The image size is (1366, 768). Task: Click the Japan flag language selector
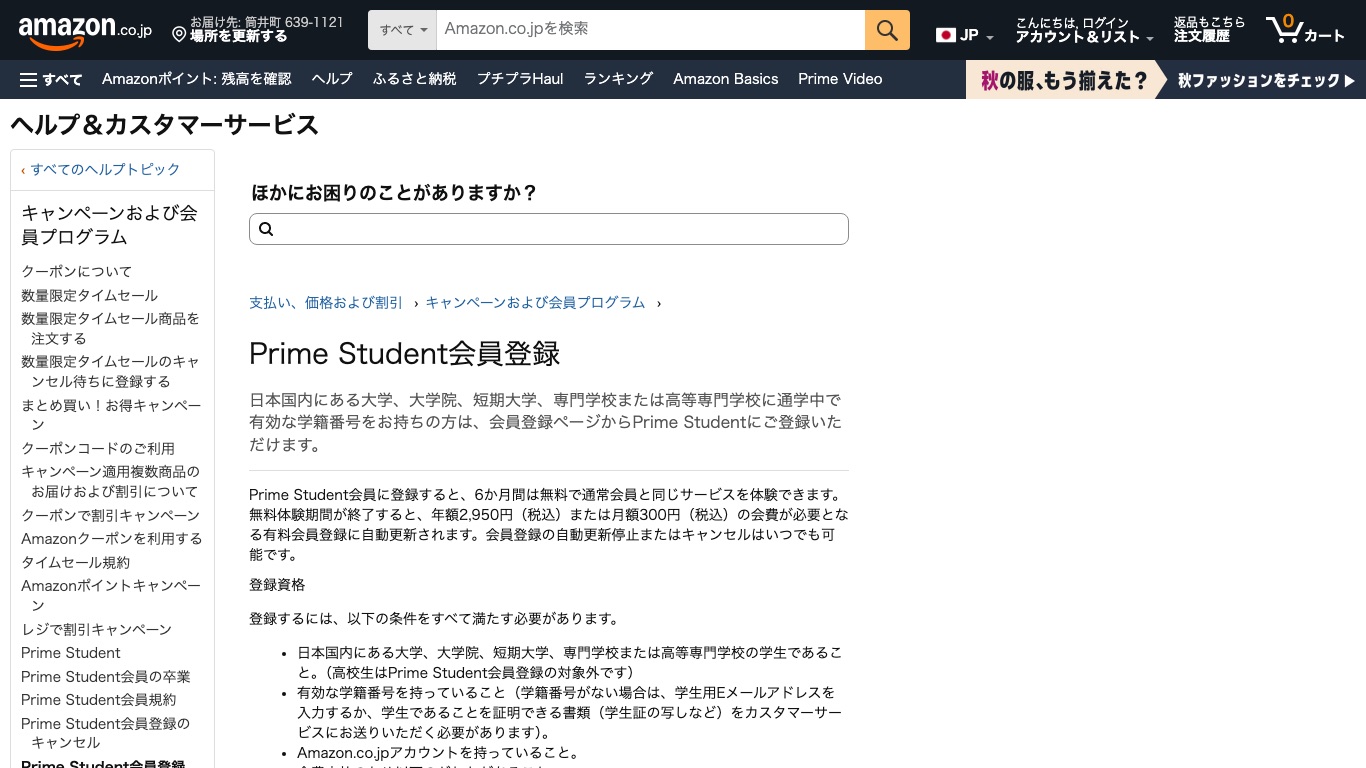point(964,35)
